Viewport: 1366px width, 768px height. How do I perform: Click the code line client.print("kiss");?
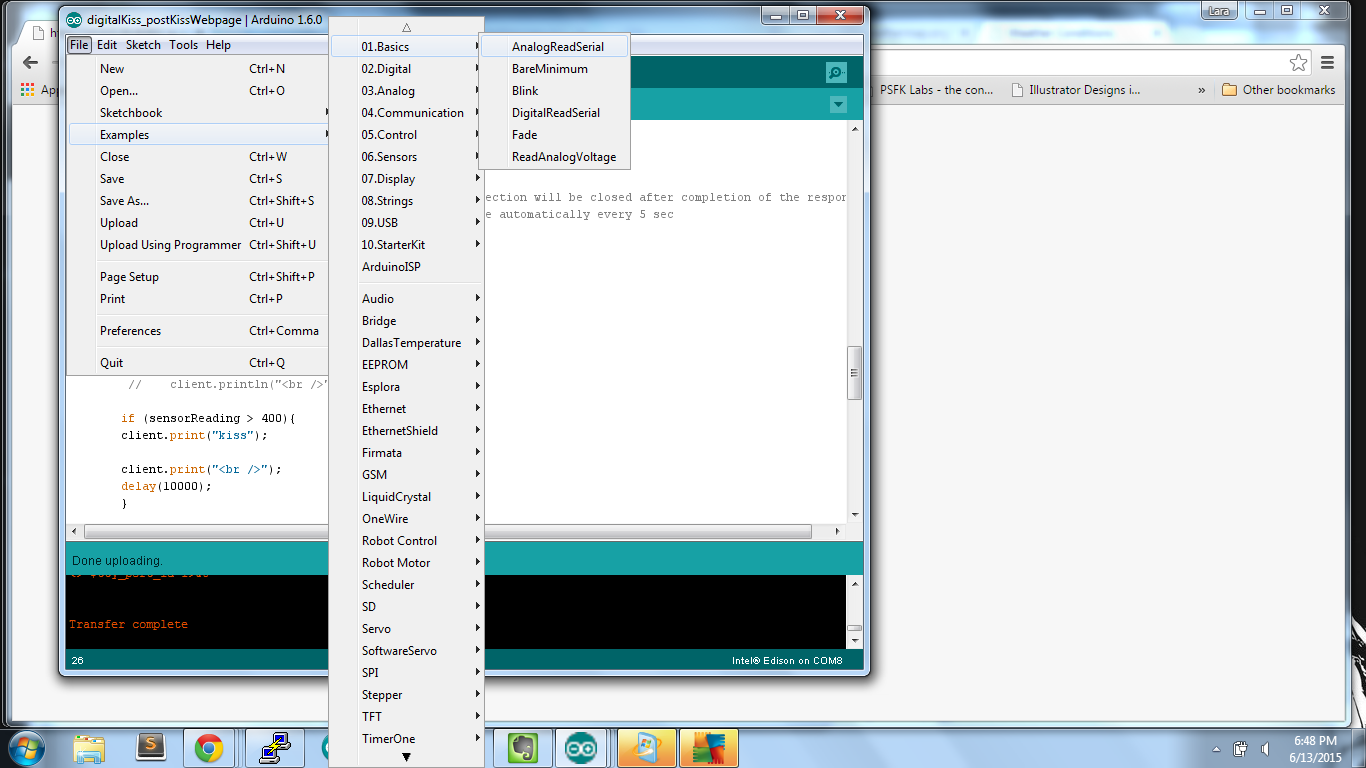(x=195, y=435)
